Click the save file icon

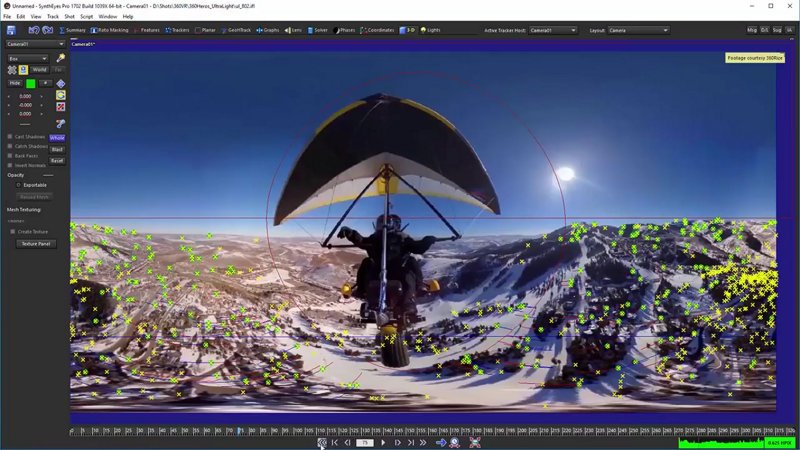11,30
